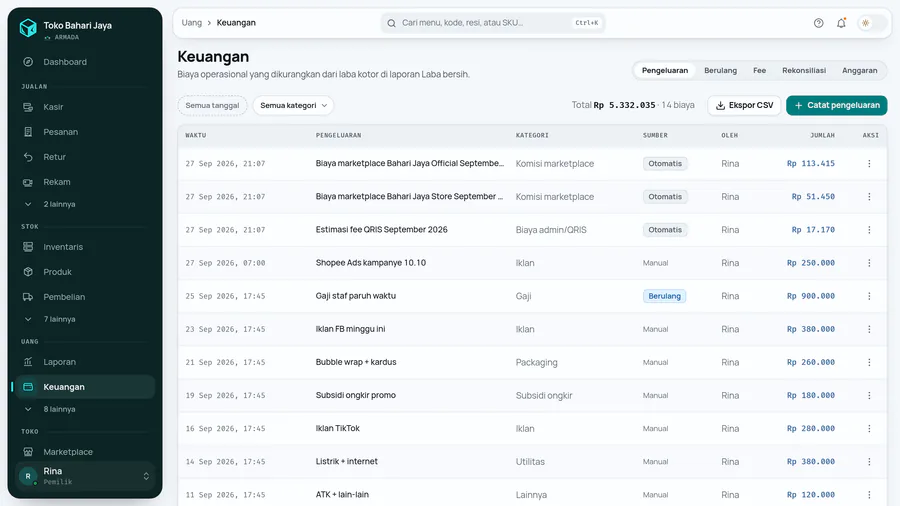Click the Toko Bahari Jaya cube logo
Viewport: 900px width, 506px height.
pyautogui.click(x=28, y=28)
